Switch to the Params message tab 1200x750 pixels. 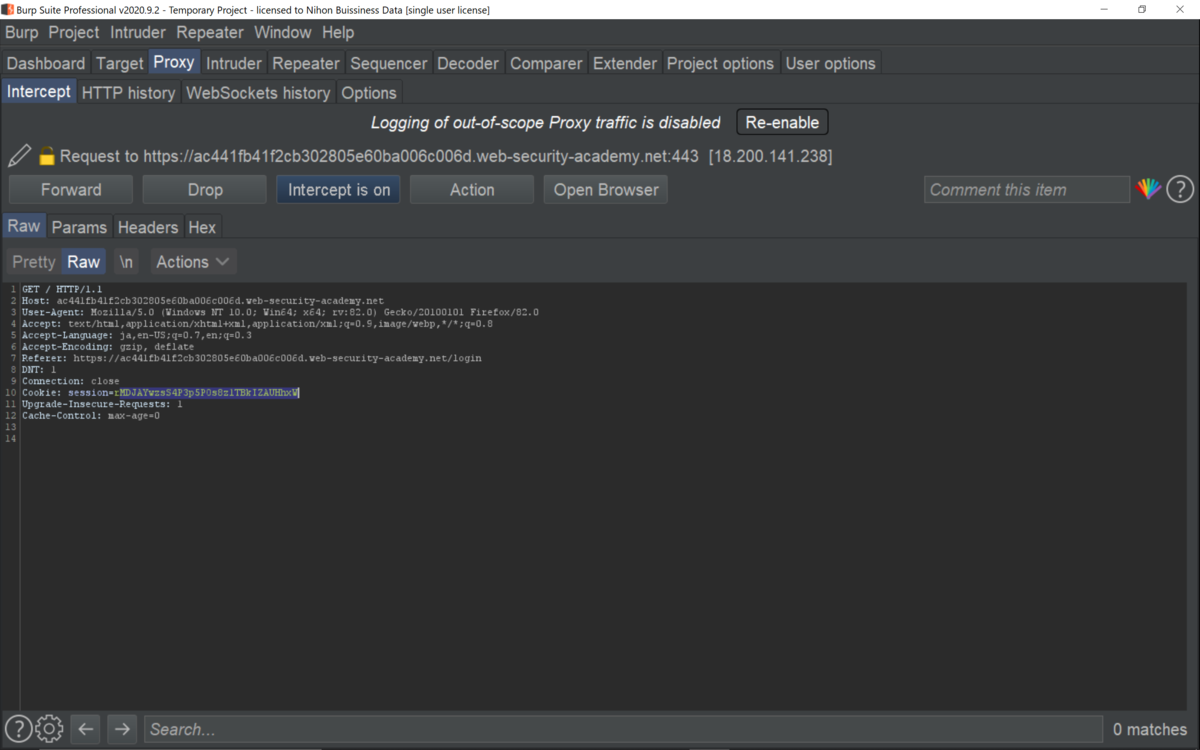pyautogui.click(x=79, y=227)
